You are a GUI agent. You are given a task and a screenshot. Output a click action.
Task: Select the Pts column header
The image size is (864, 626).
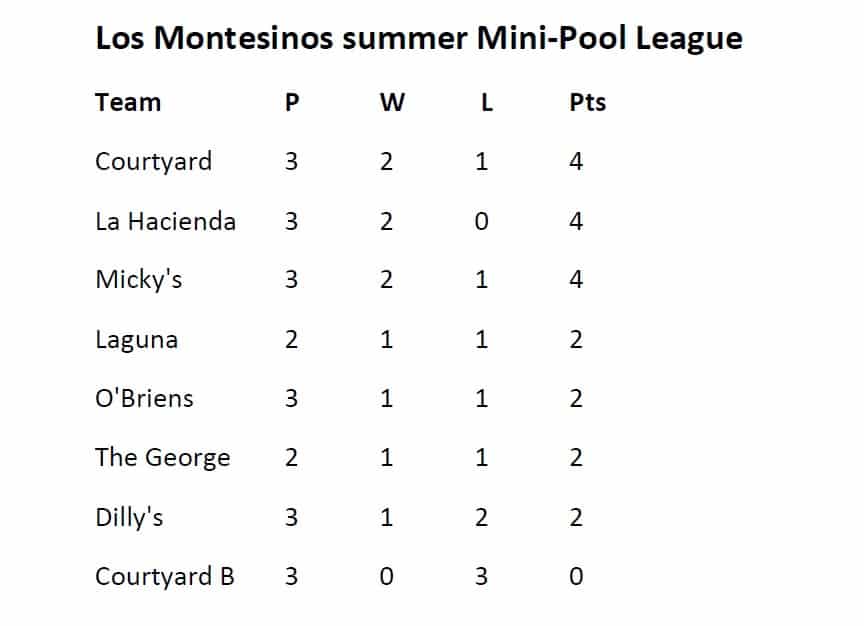coord(587,102)
